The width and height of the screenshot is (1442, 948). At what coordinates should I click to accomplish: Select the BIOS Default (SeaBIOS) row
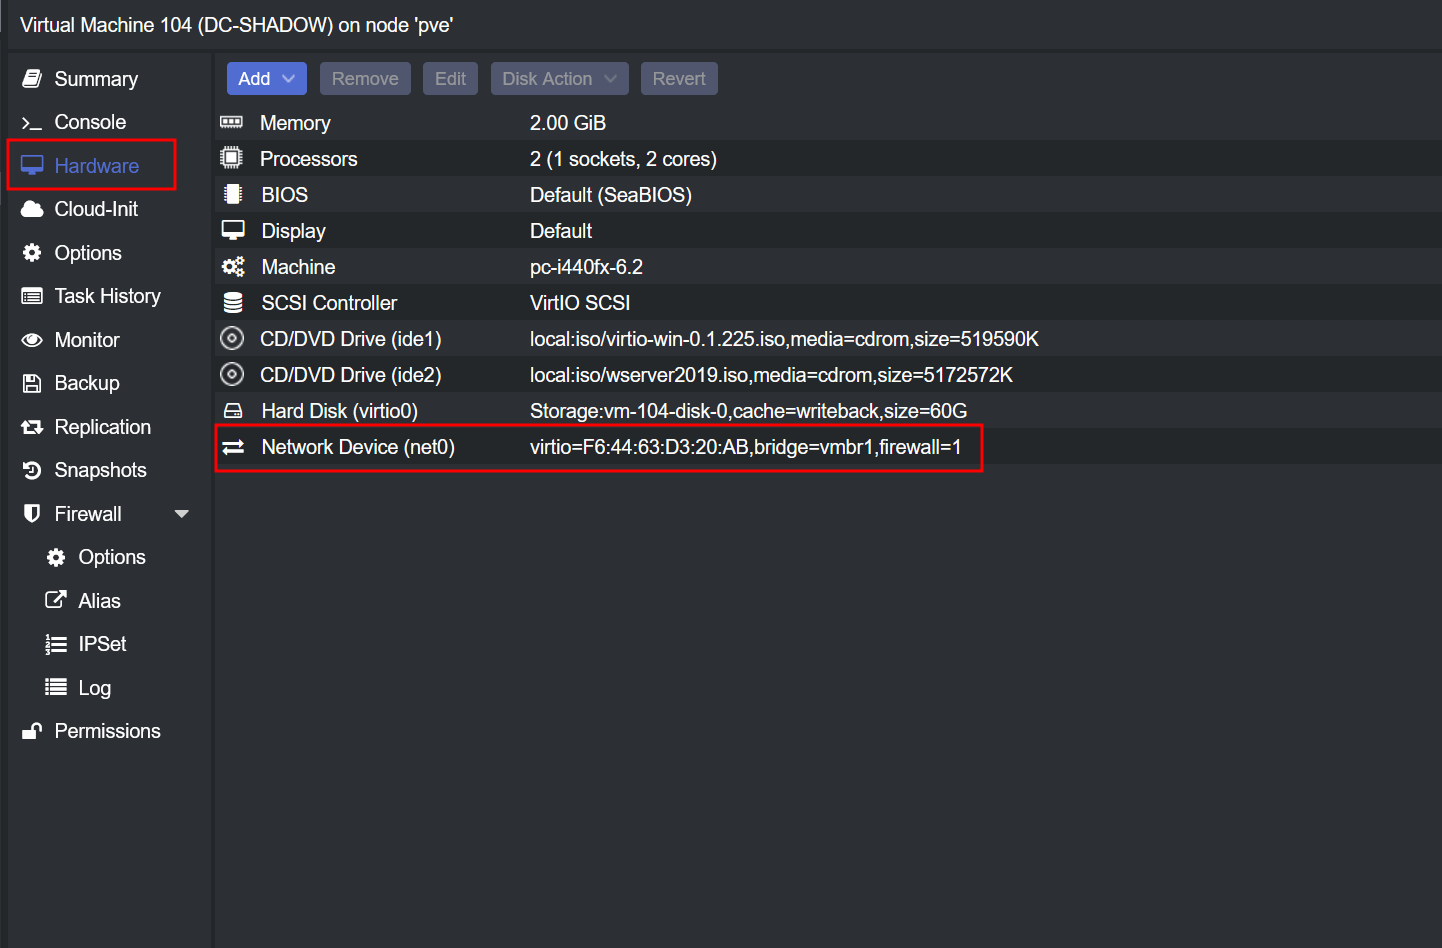tap(610, 195)
